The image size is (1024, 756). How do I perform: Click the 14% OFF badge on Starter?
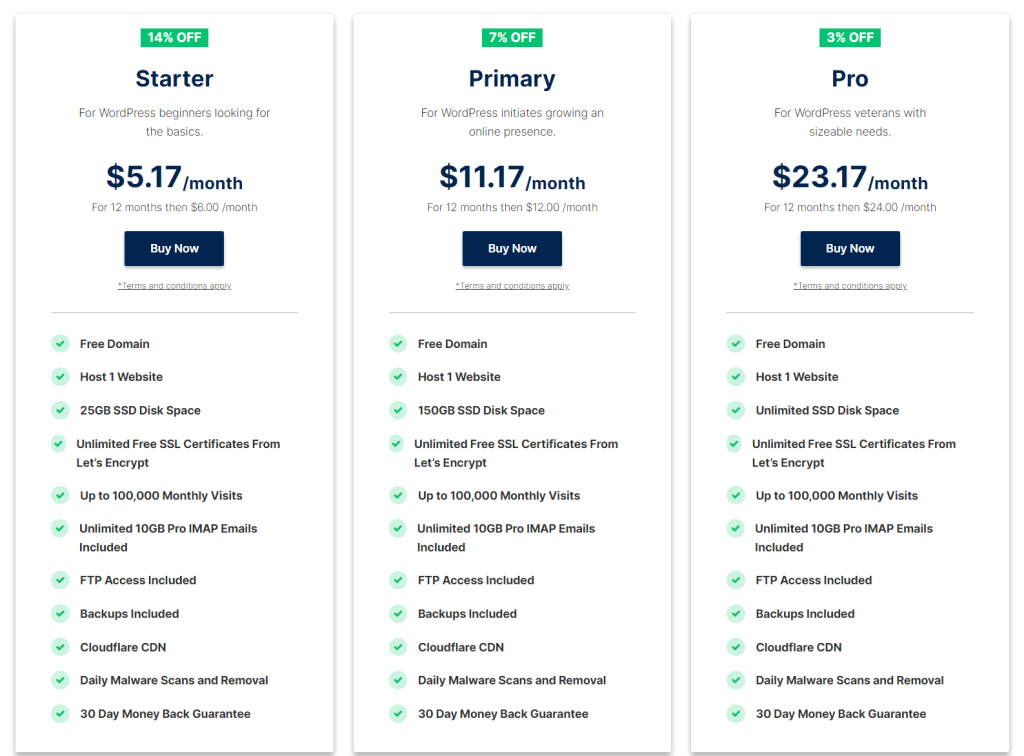[174, 38]
